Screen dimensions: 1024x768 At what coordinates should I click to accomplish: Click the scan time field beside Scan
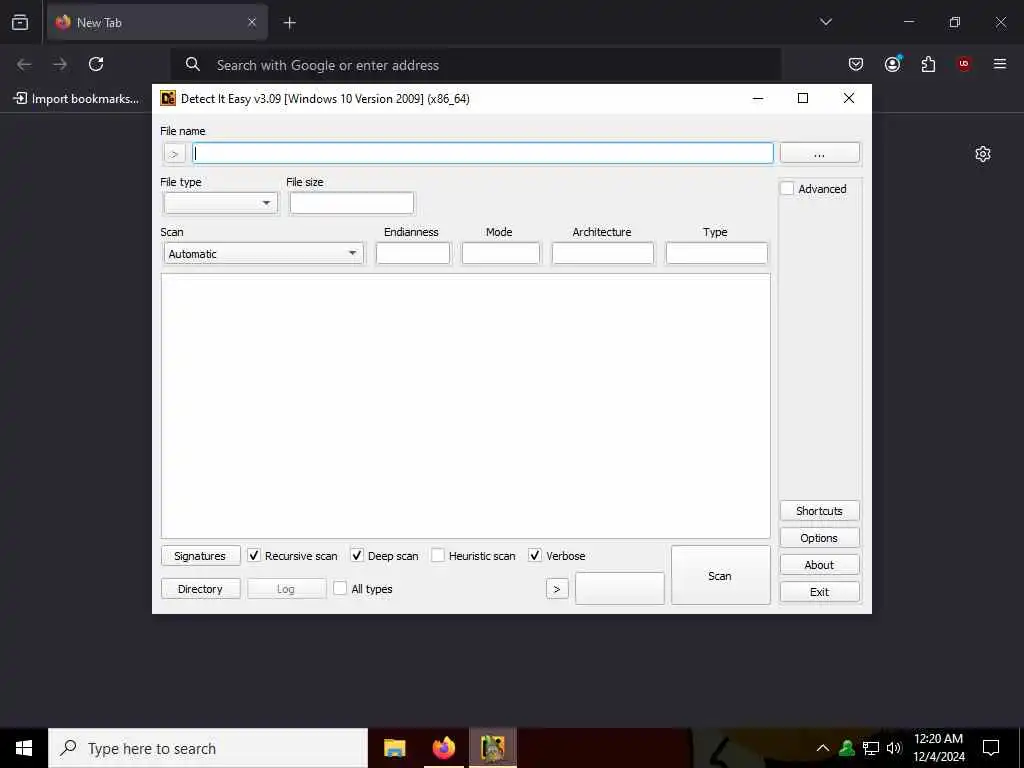click(620, 588)
